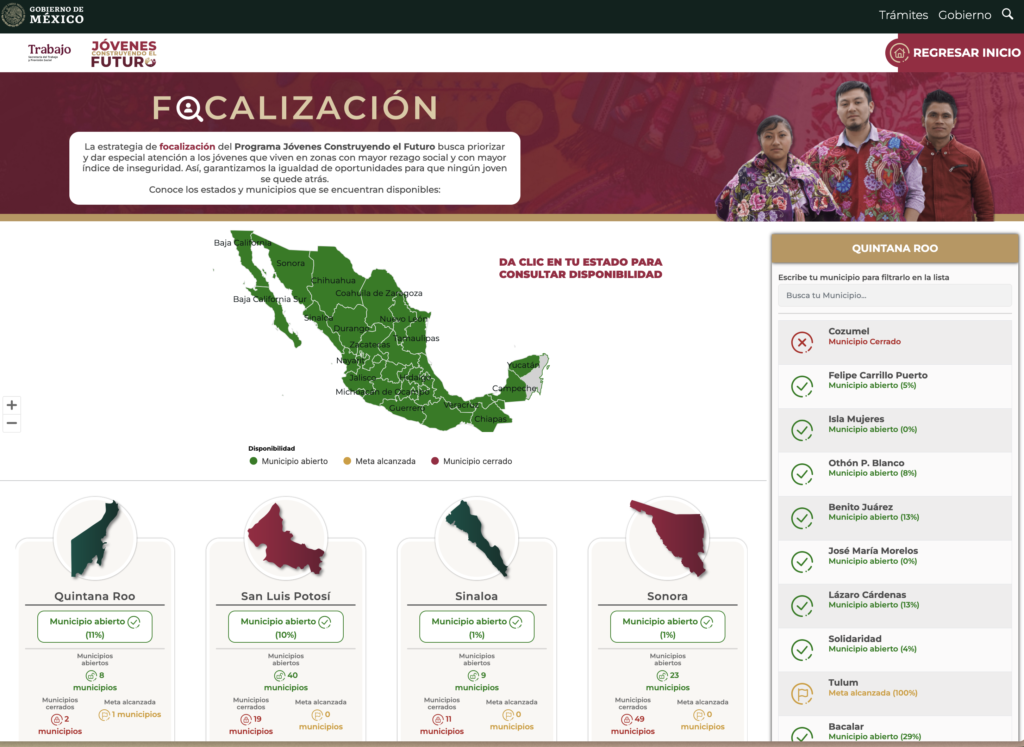The width and height of the screenshot is (1024, 747).
Task: Focus the Busca tu Municipio search field
Action: 894,296
